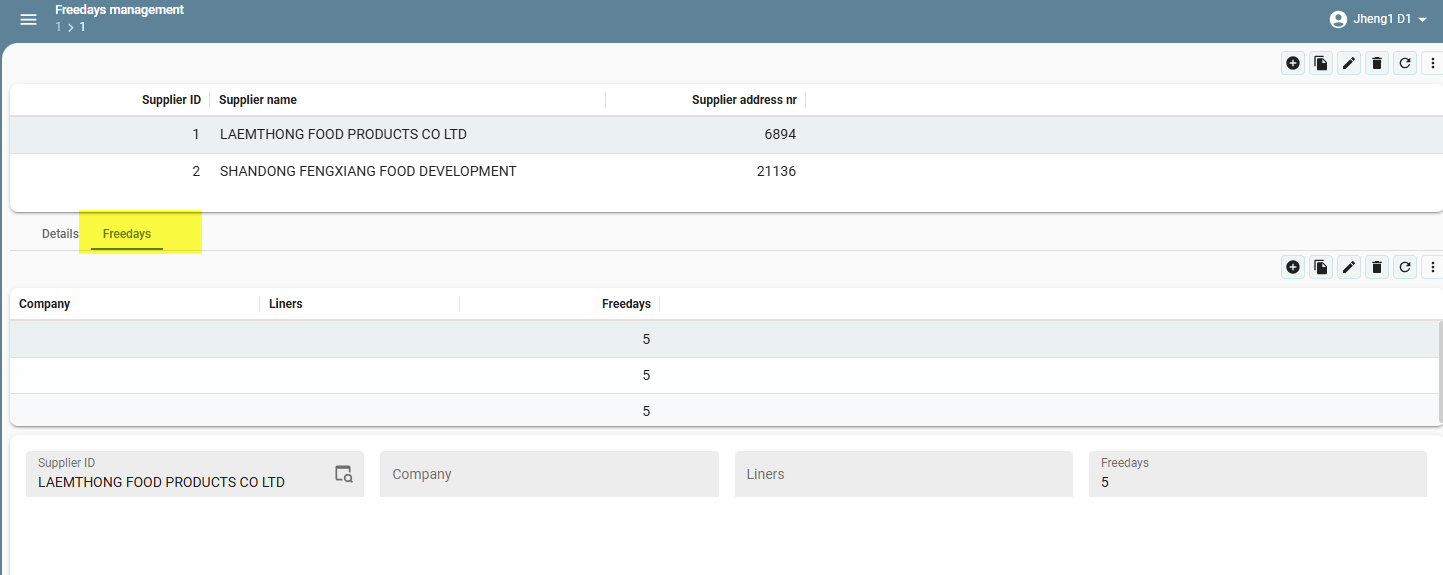1443x575 pixels.
Task: Open the supplier lookup icon in the Supplier ID field
Action: click(344, 474)
